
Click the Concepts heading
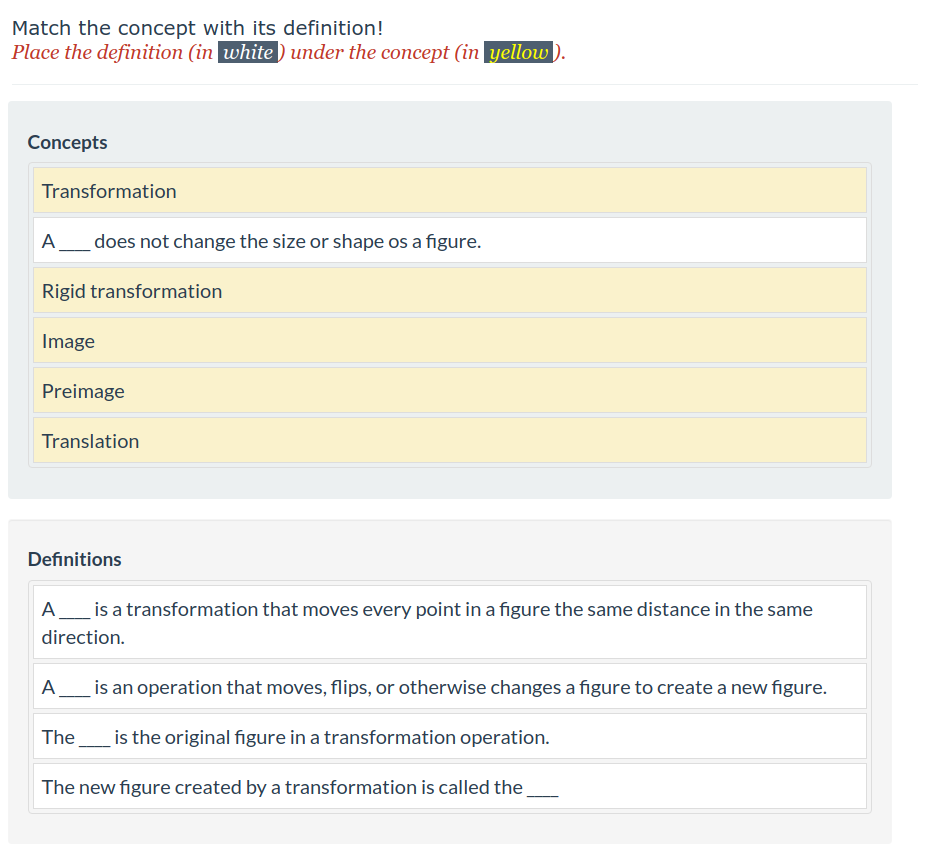click(x=68, y=142)
